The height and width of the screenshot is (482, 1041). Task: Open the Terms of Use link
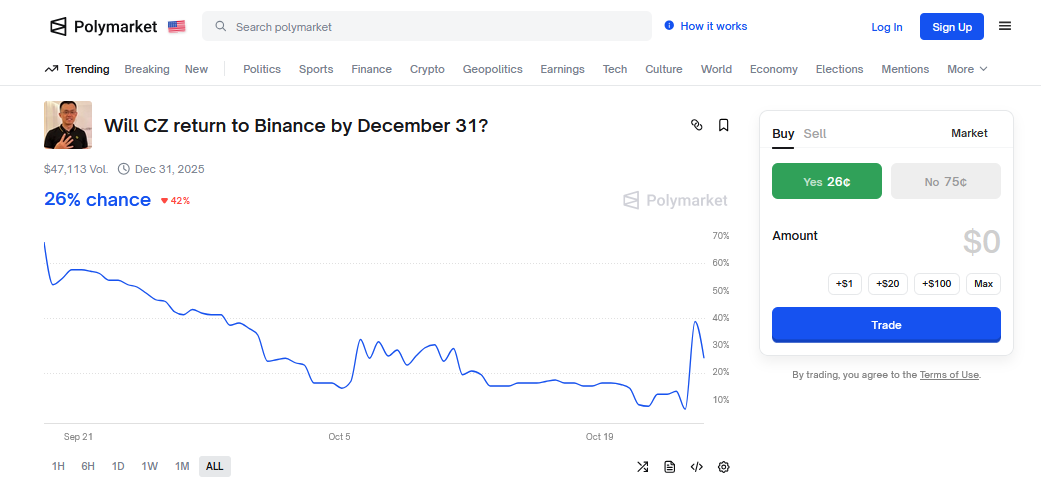949,375
